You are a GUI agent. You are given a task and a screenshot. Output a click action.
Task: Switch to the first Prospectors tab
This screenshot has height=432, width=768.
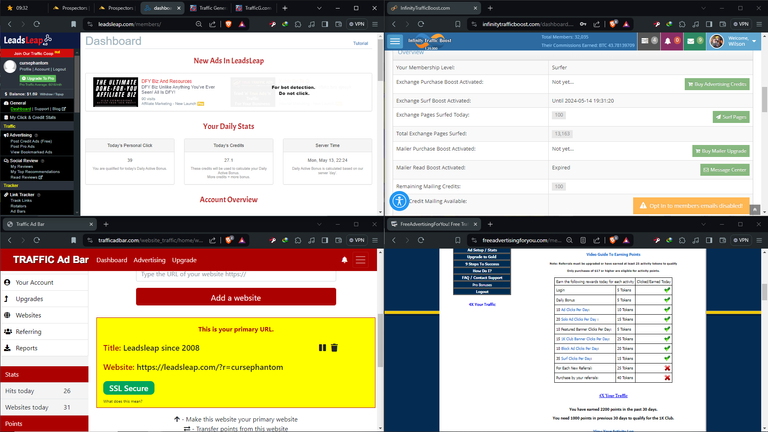71,8
